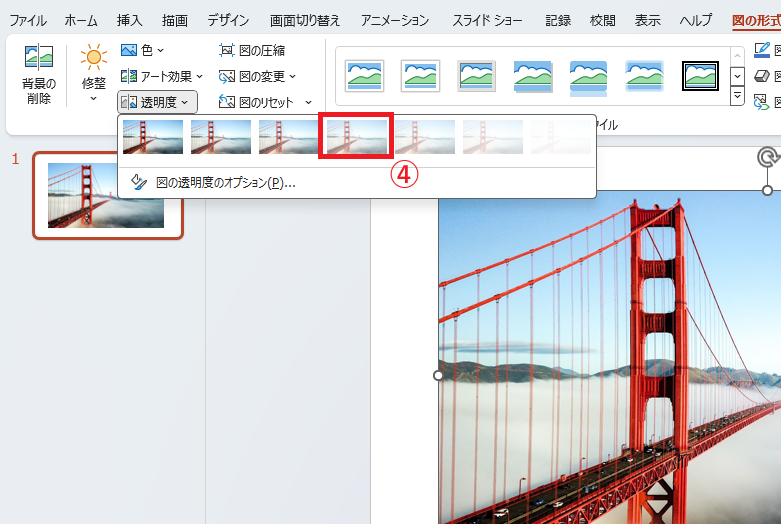Collapse the 透明度 dropdown button
Viewport: 781px width, 524px height.
pos(157,102)
